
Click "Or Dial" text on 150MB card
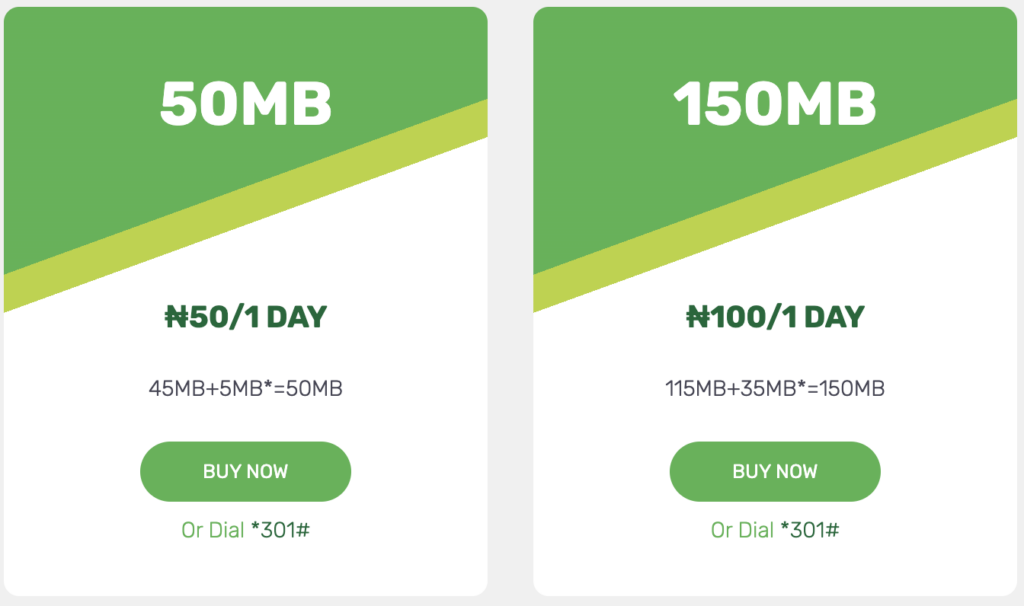(x=742, y=530)
